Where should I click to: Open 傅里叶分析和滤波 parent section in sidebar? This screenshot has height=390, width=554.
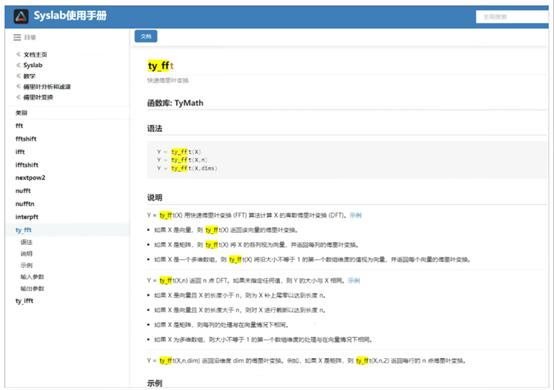(x=47, y=87)
